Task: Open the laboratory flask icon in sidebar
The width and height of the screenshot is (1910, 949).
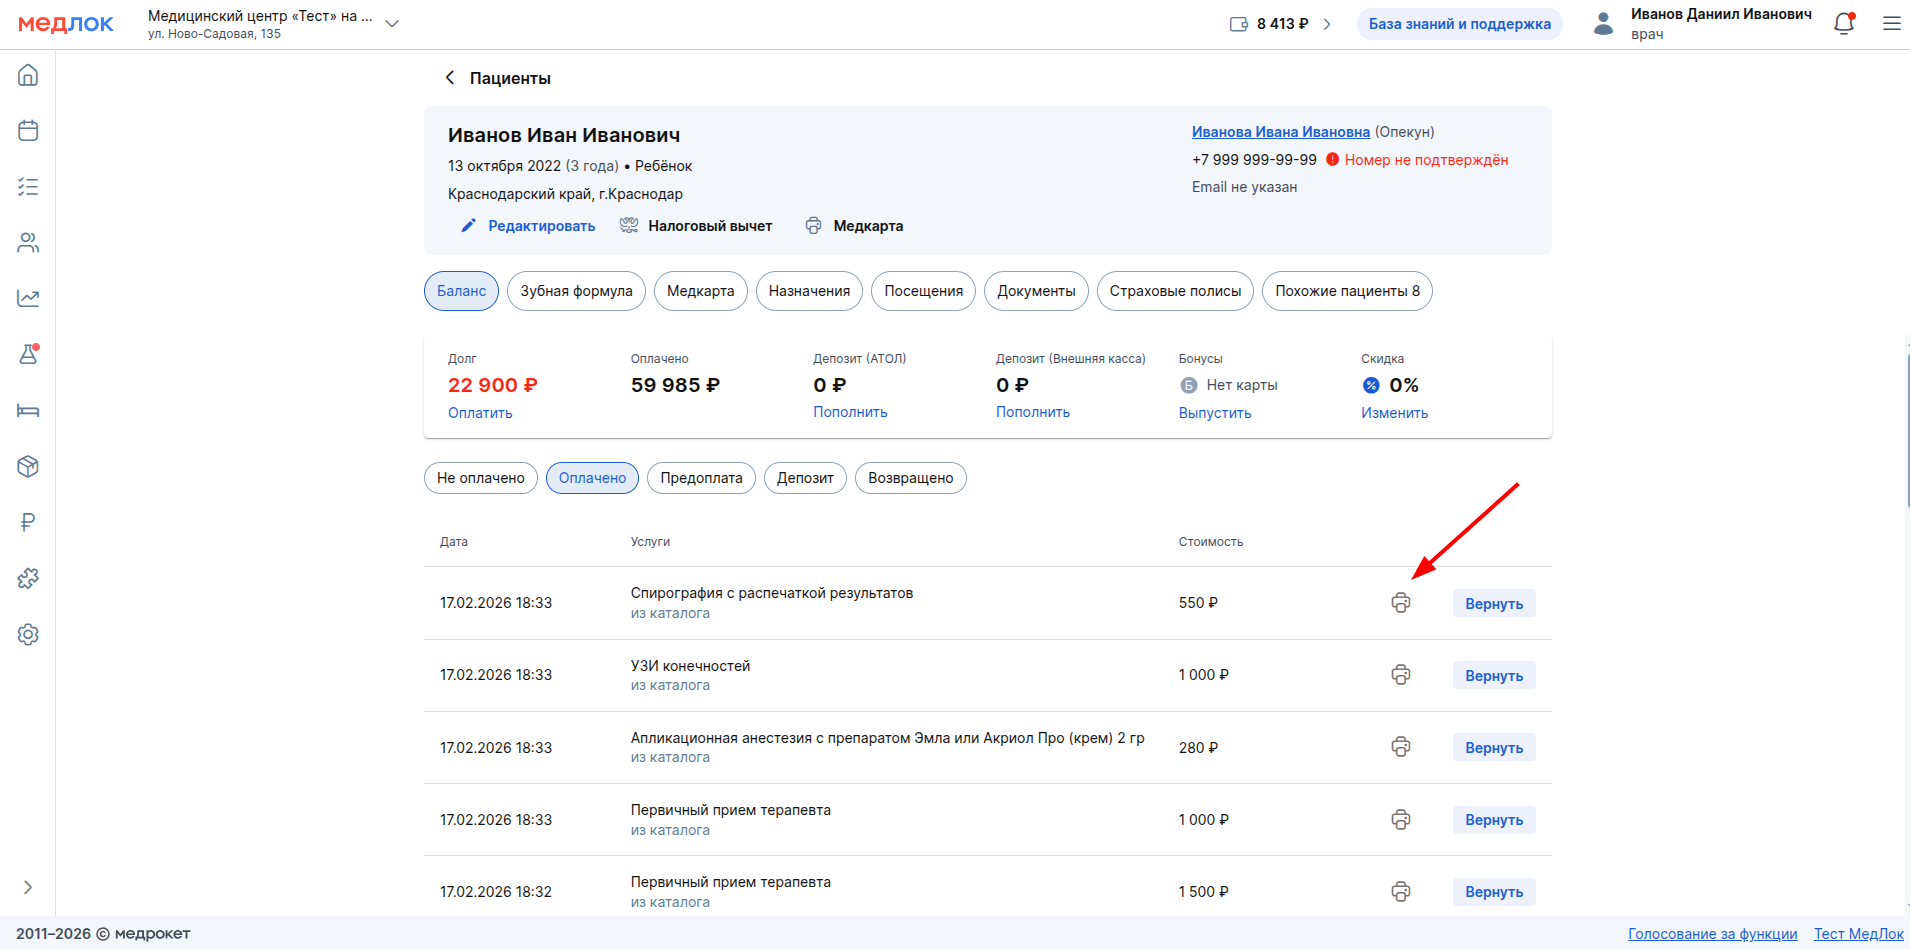Action: coord(28,354)
